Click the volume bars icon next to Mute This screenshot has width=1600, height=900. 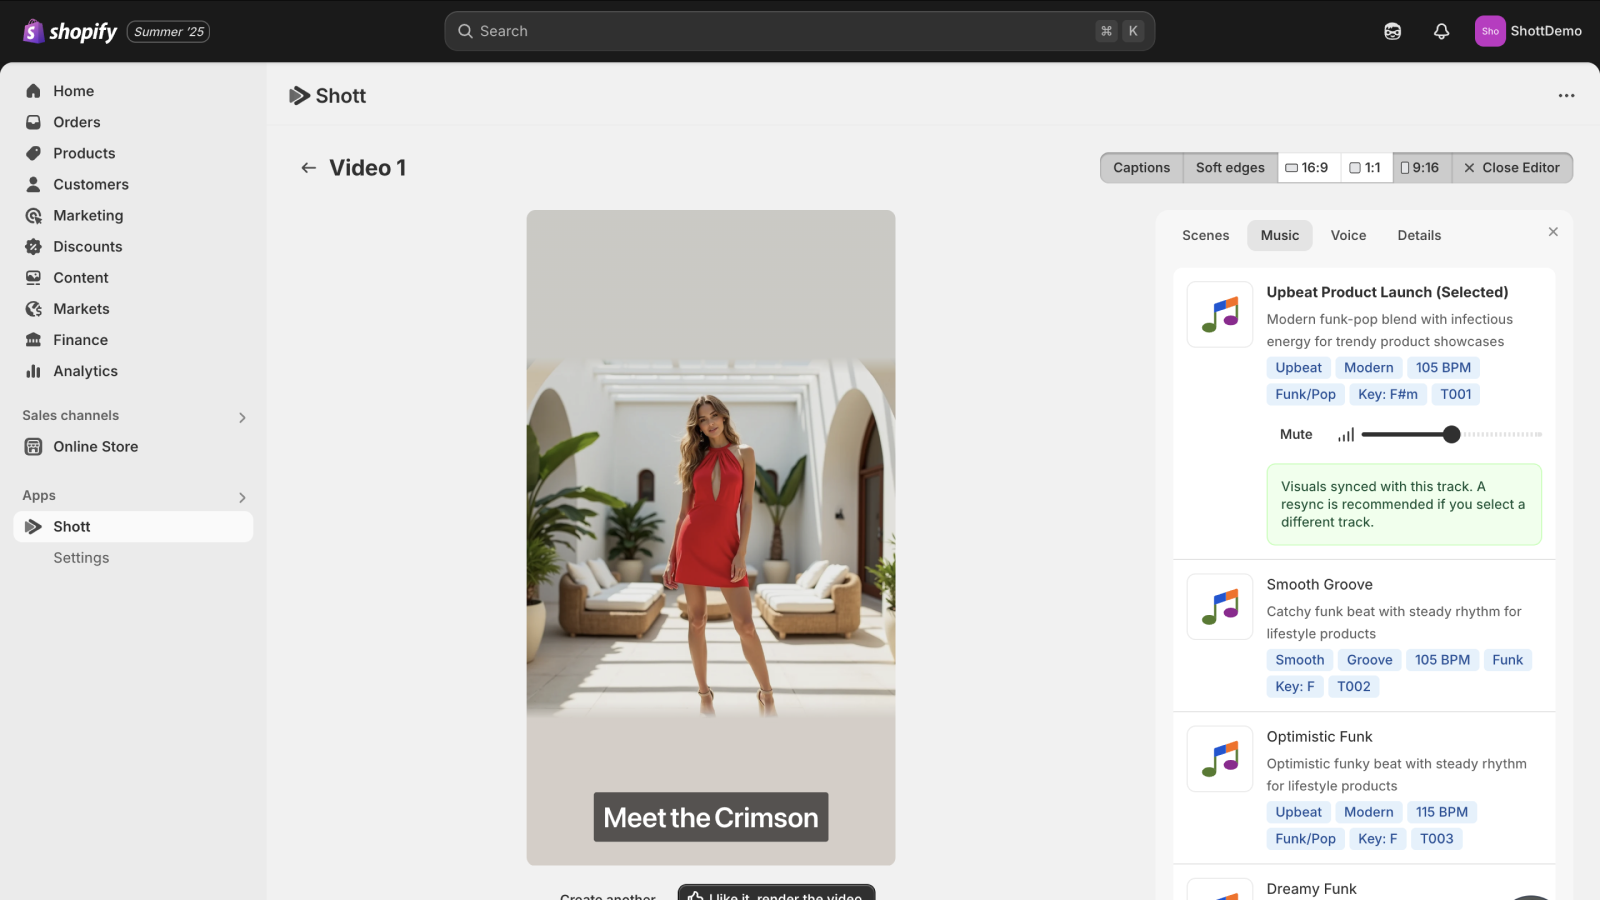point(1346,434)
